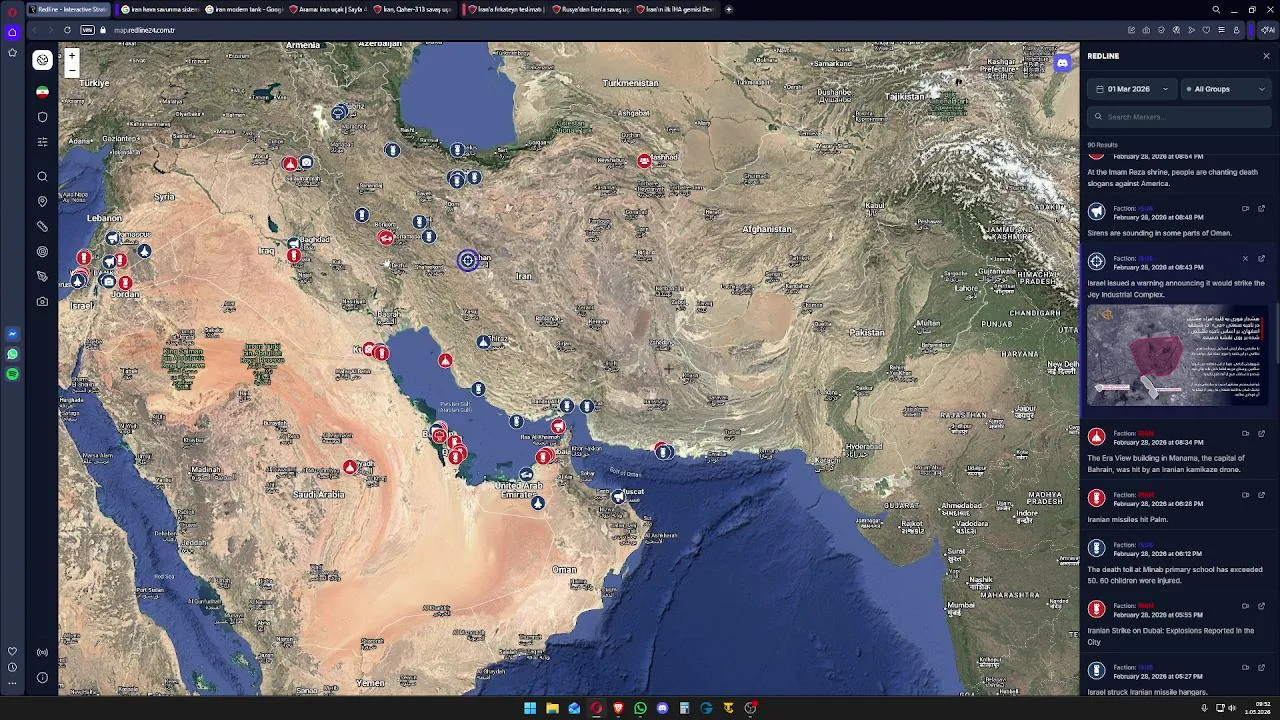Click the Redline logo icon in the map sidebar

(42, 60)
